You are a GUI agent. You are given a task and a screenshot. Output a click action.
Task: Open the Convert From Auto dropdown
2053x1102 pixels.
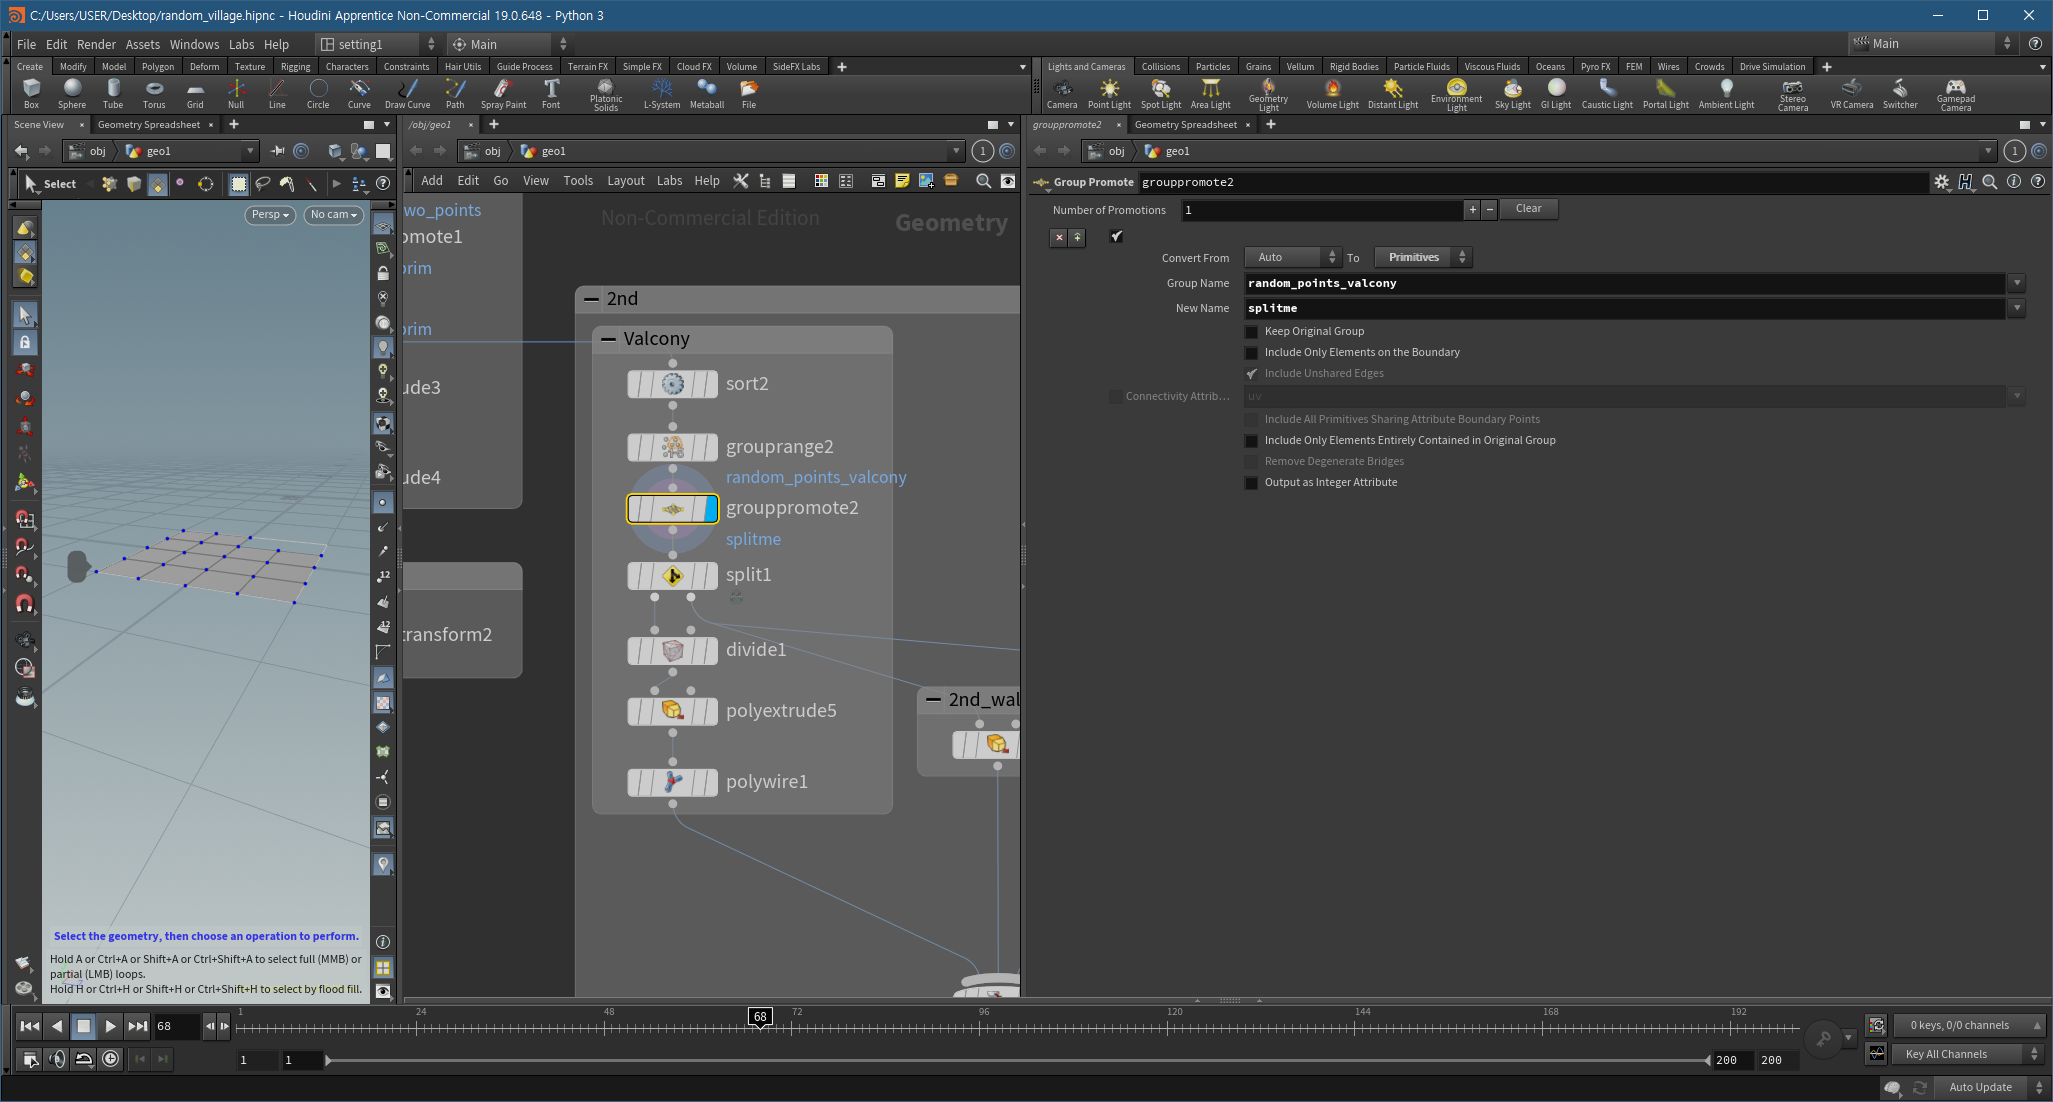tap(1292, 258)
